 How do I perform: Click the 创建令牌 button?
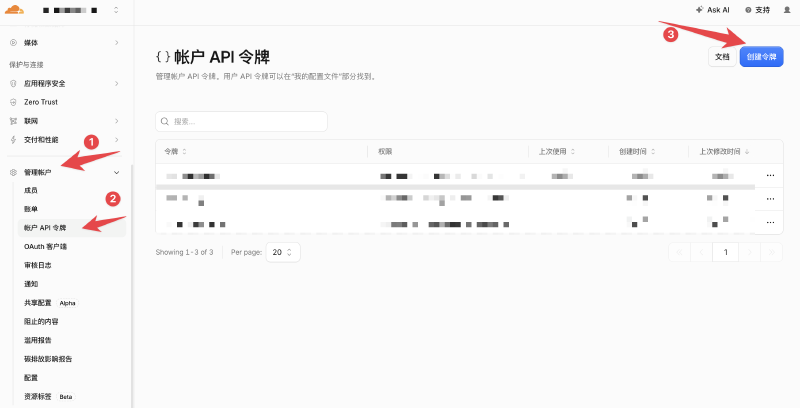[x=761, y=57]
